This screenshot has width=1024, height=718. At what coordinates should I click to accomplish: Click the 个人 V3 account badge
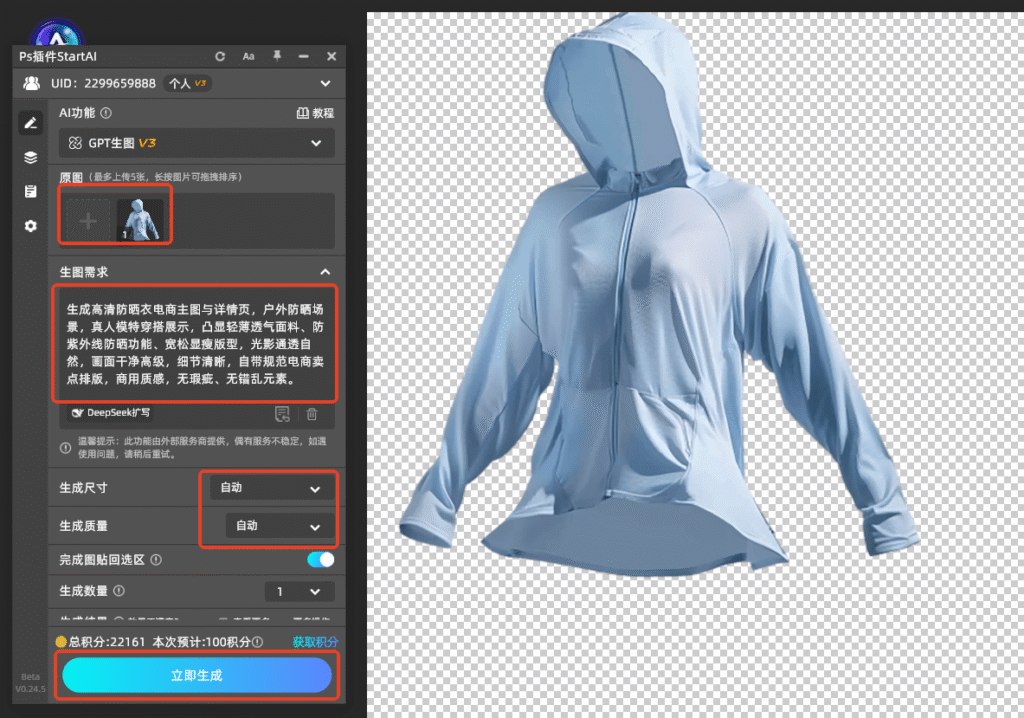tap(188, 84)
